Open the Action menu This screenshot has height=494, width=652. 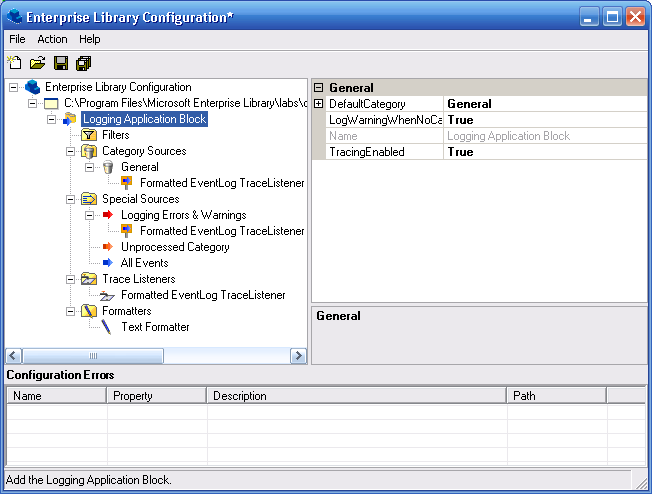[x=52, y=39]
